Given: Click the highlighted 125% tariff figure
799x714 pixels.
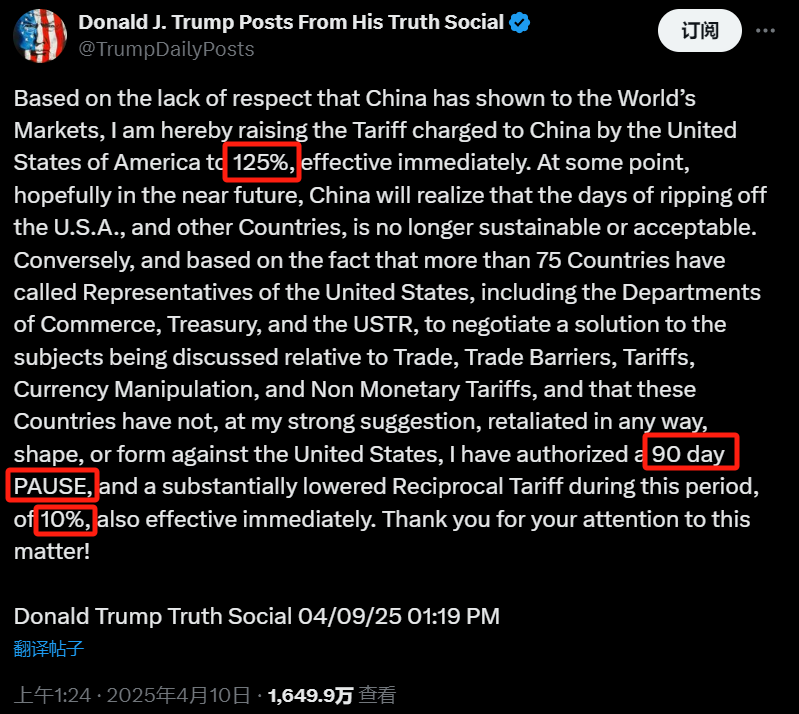Looking at the screenshot, I should point(261,163).
